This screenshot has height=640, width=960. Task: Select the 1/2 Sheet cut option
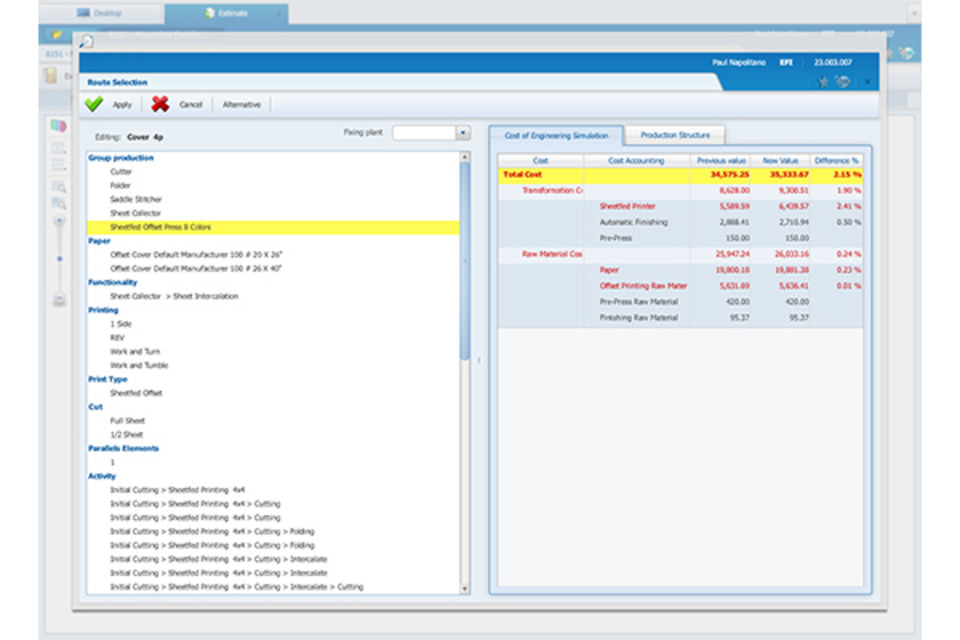coord(126,435)
